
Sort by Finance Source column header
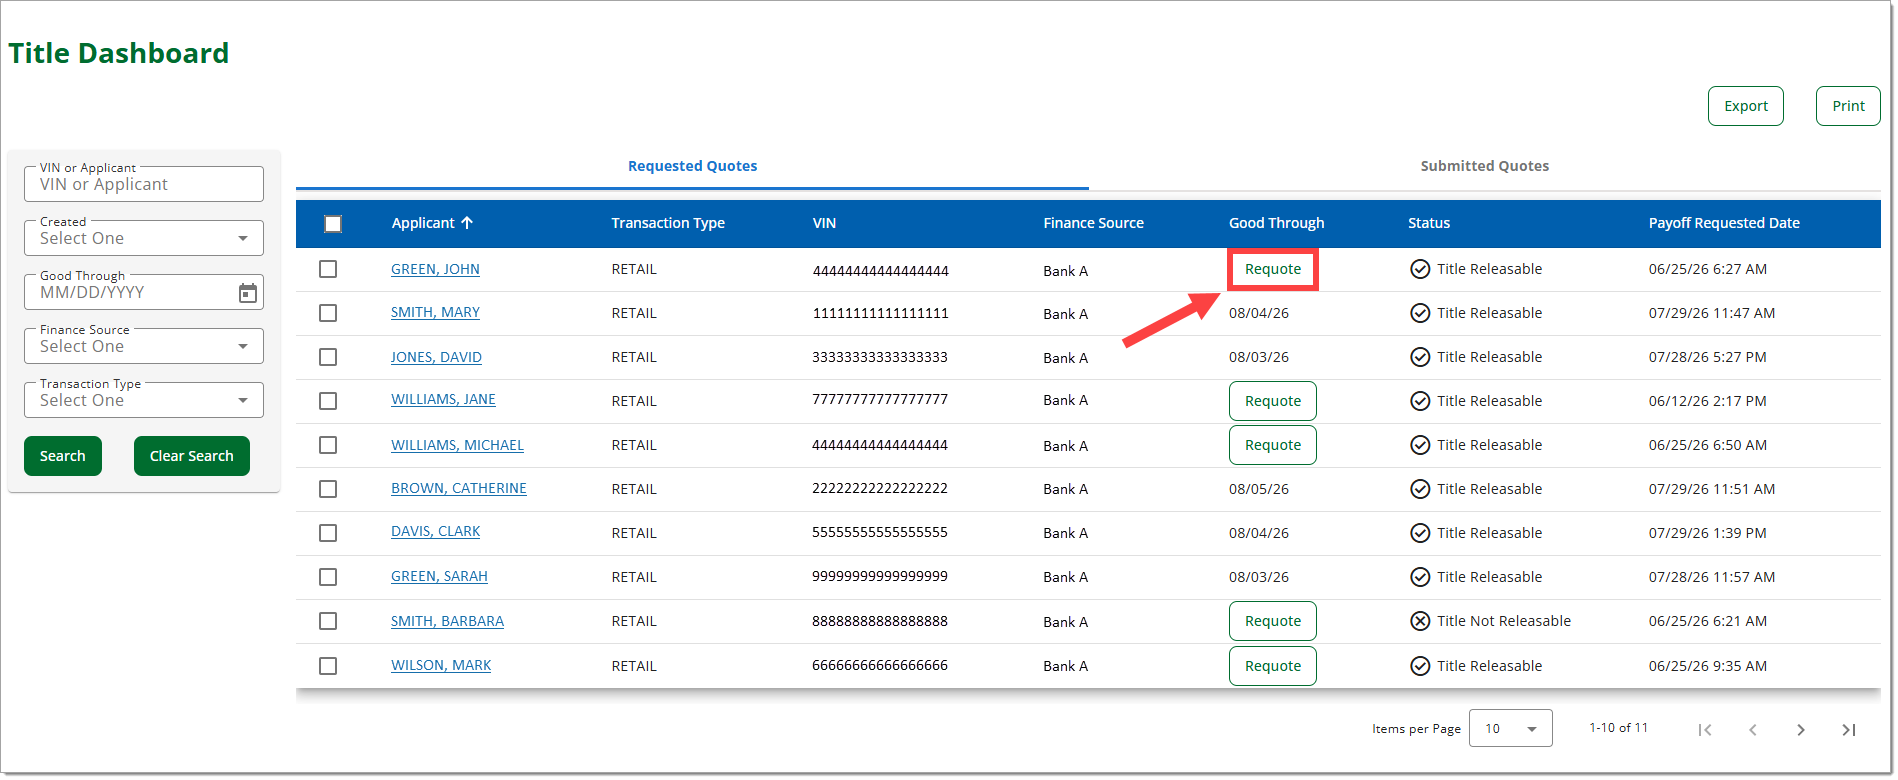point(1093,223)
